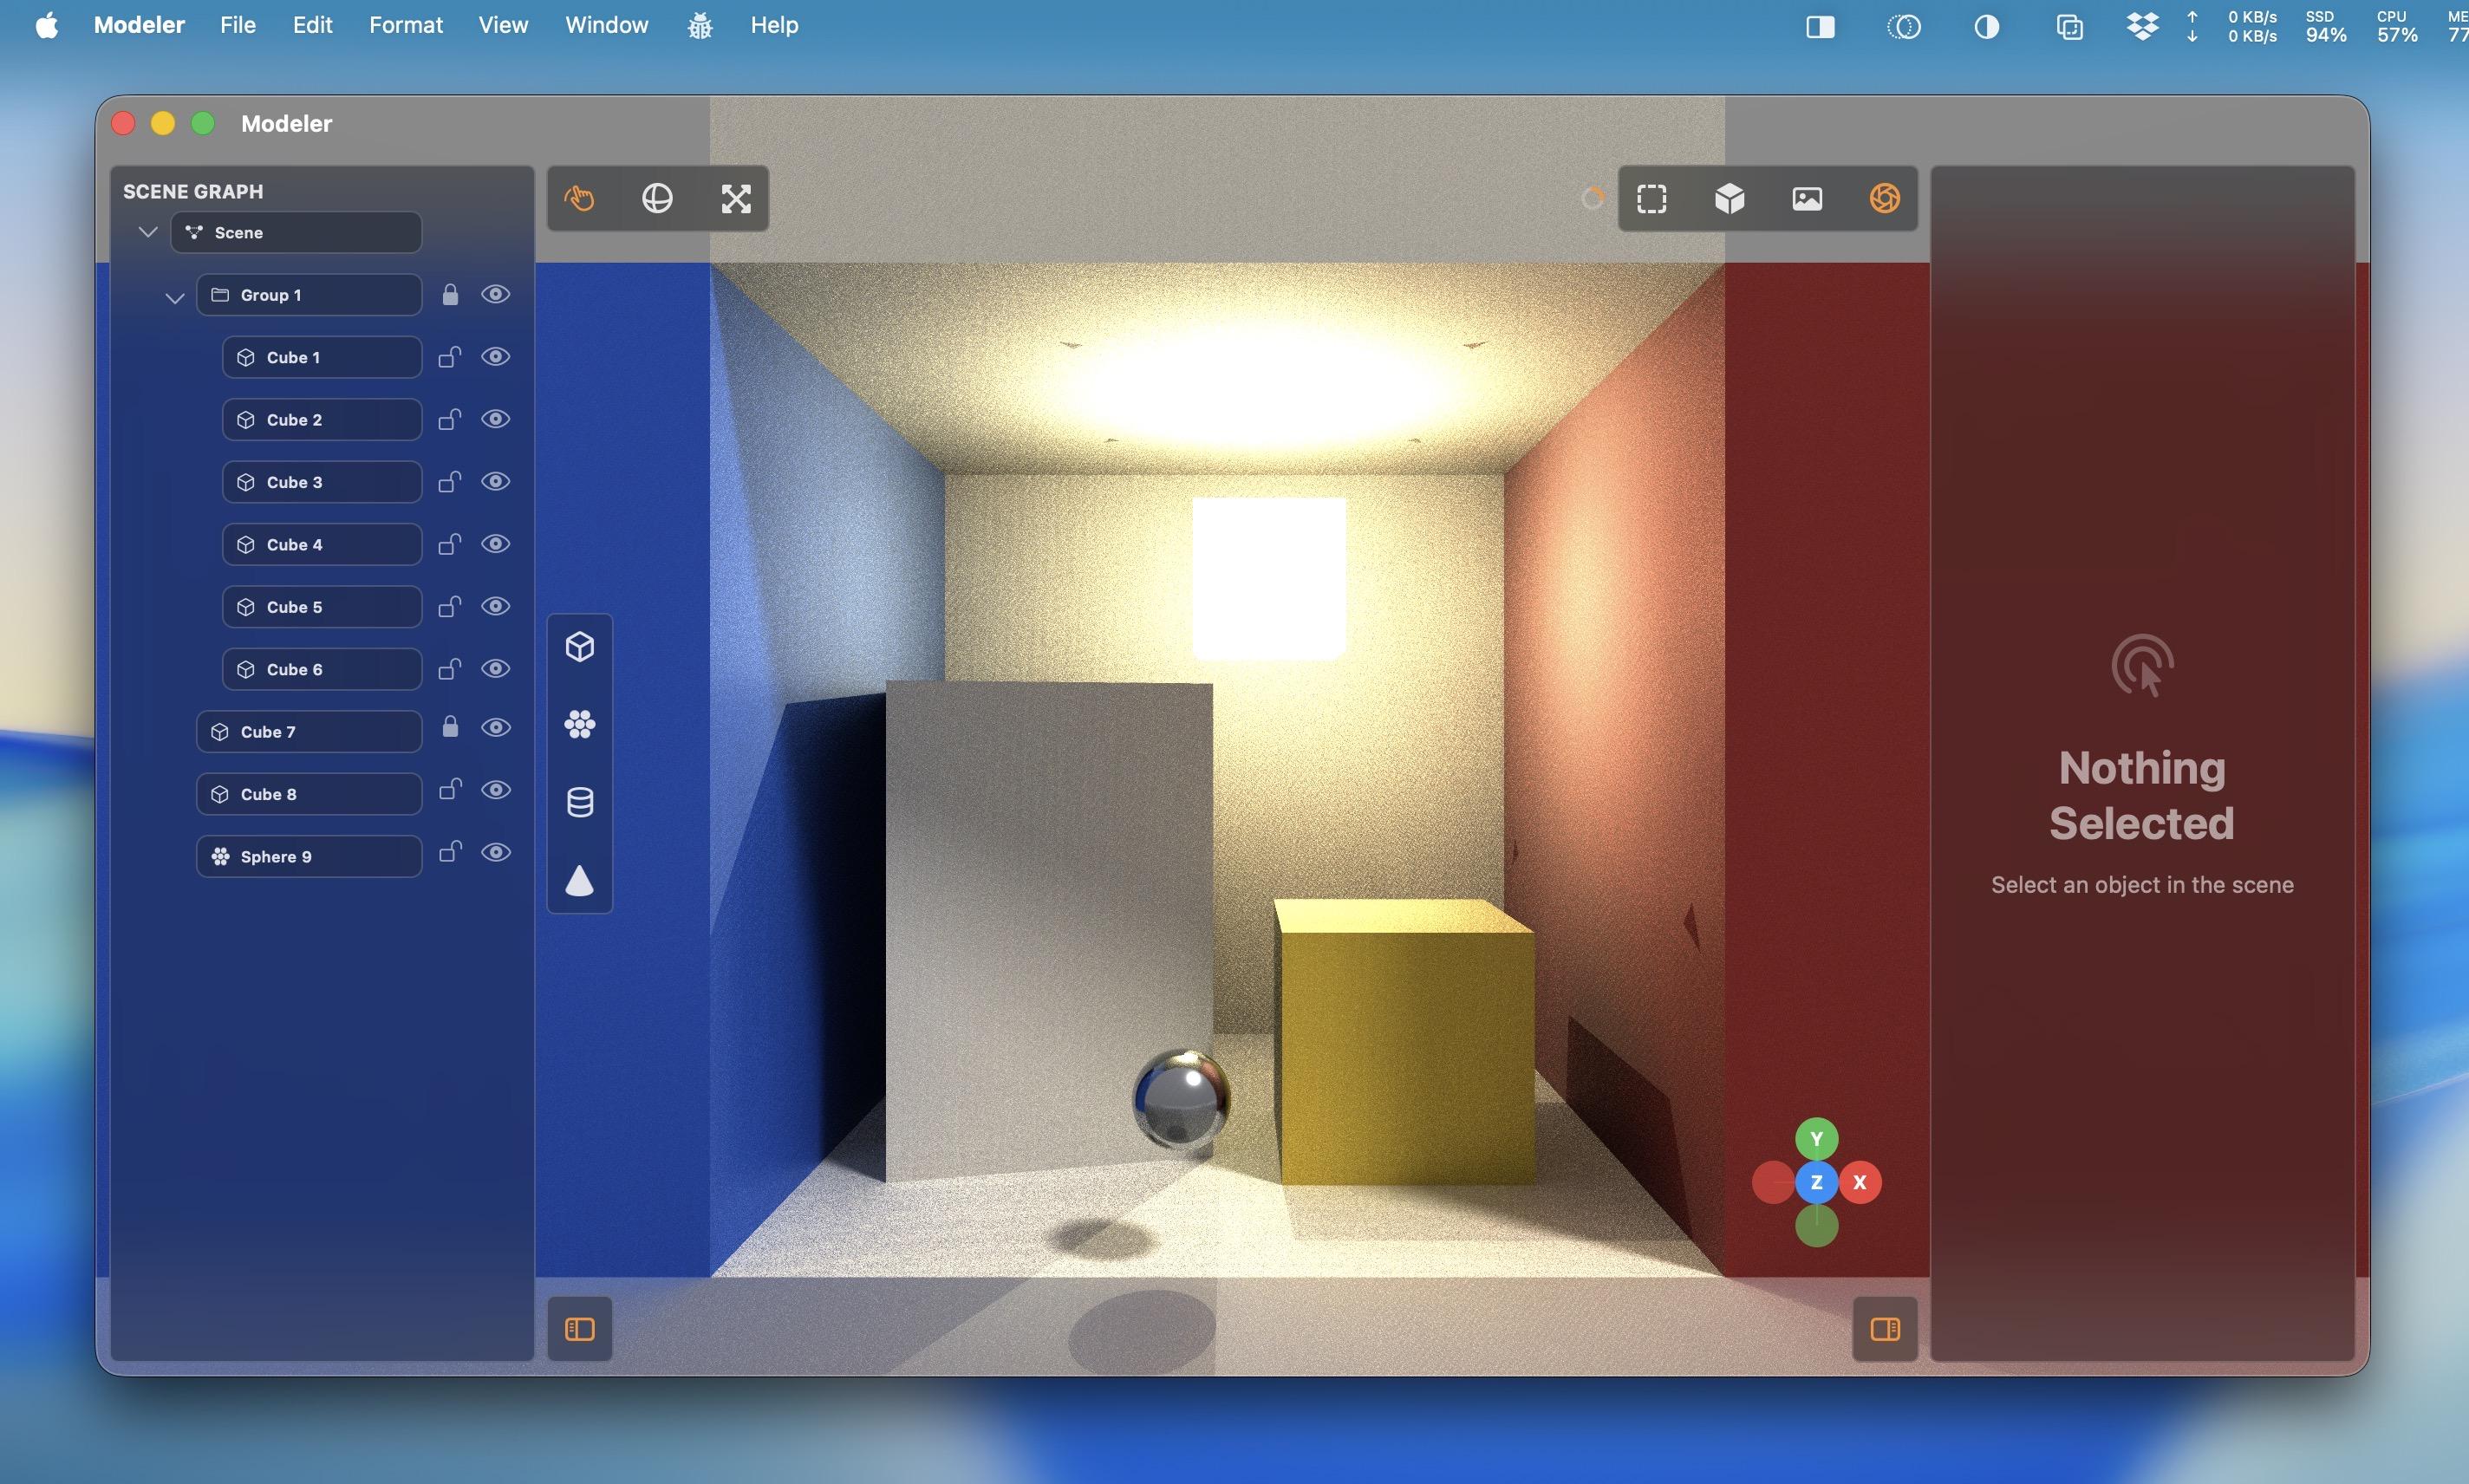Select Cube 6 in scene graph
This screenshot has width=2469, height=1484.
coord(322,669)
